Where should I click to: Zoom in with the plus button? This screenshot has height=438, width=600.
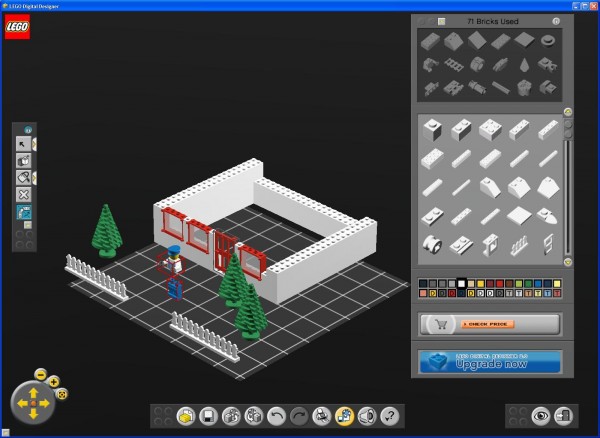pos(54,381)
